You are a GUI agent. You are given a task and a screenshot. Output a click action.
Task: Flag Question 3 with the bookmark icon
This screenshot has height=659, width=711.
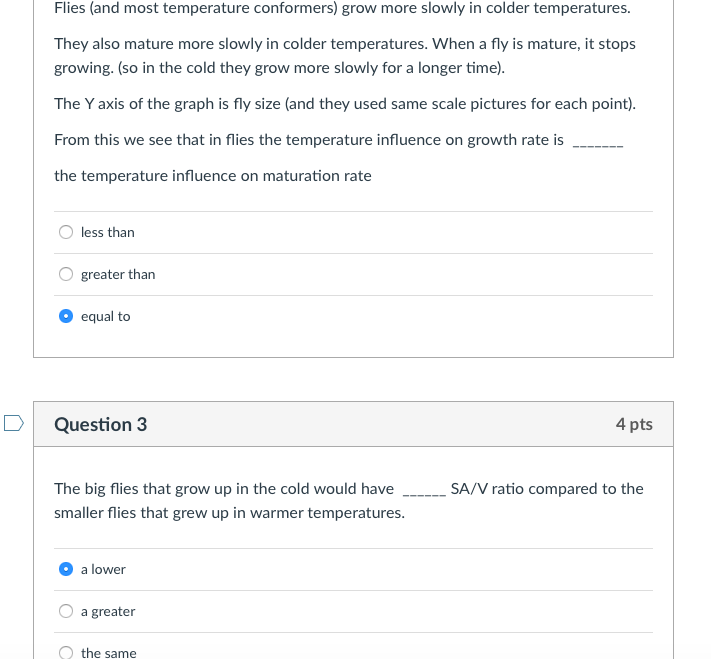click(x=13, y=424)
